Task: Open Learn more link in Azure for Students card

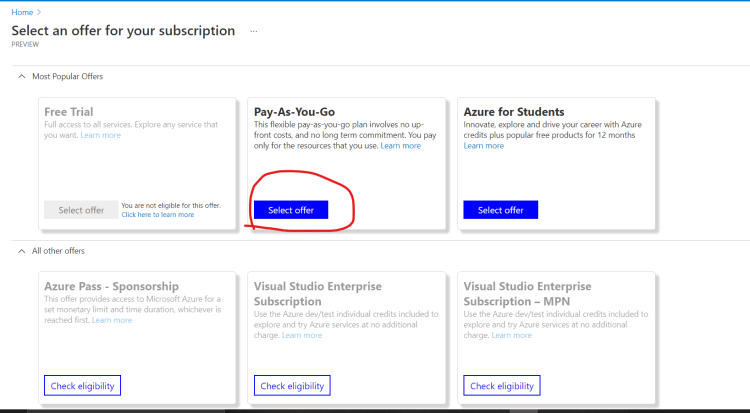Action: point(484,145)
